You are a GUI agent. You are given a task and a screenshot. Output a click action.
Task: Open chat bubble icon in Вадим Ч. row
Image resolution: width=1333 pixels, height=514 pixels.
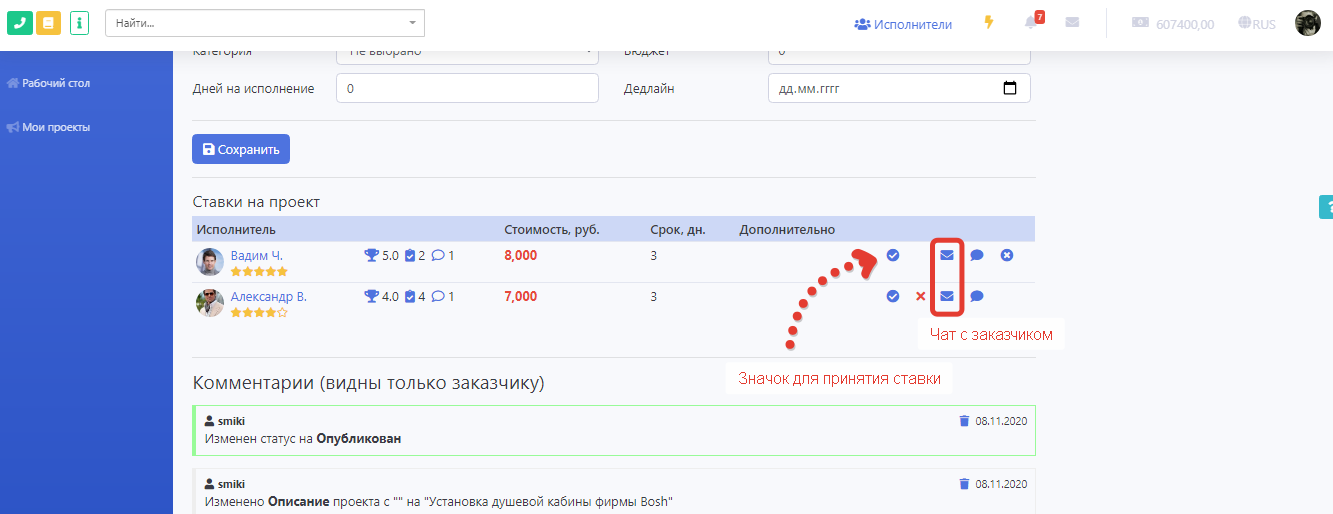click(977, 255)
